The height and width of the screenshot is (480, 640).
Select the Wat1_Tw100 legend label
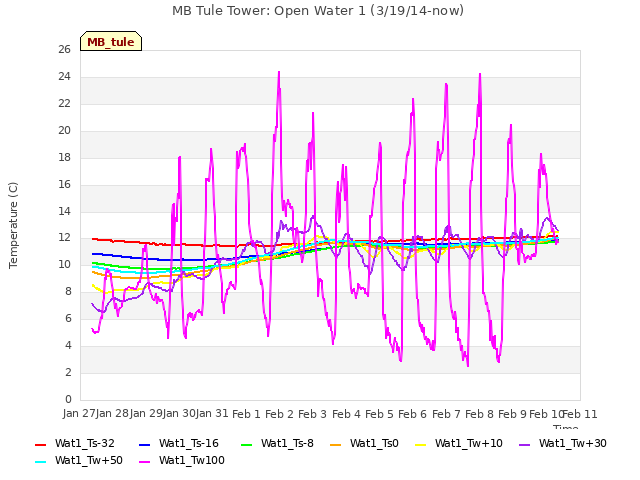[x=192, y=461]
